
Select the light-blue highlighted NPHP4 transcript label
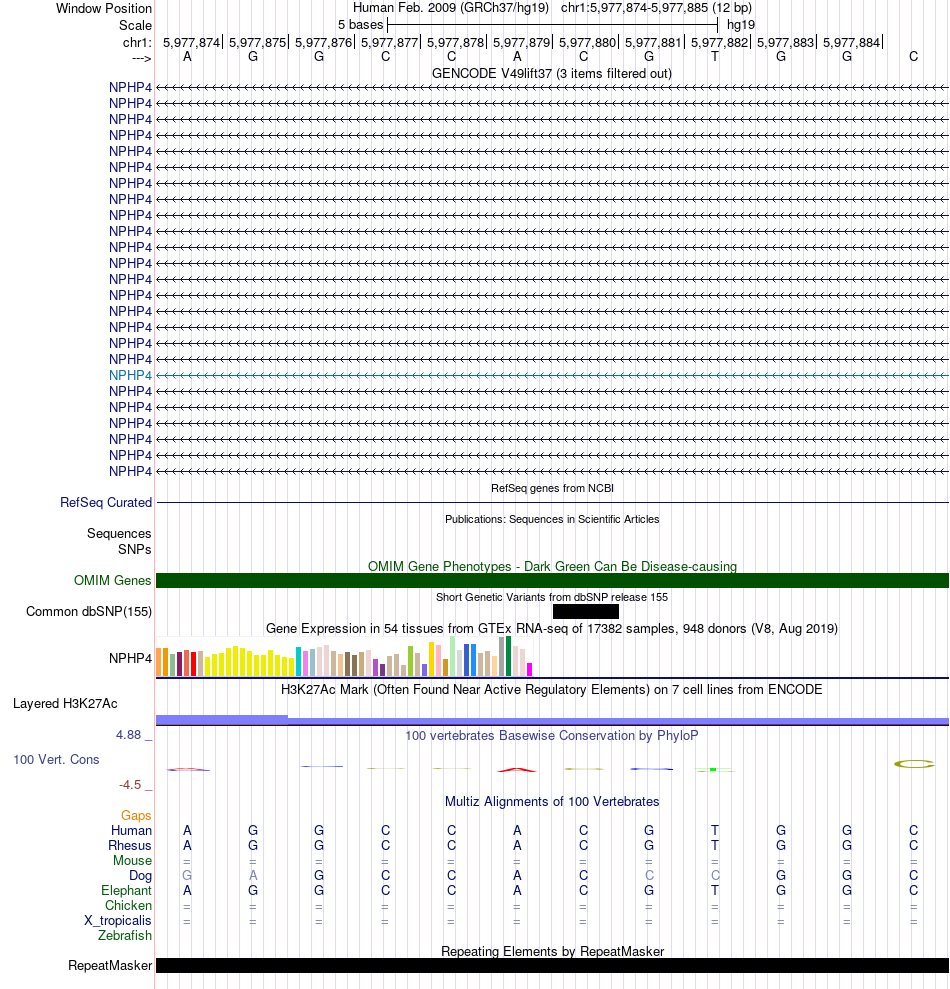pos(131,375)
